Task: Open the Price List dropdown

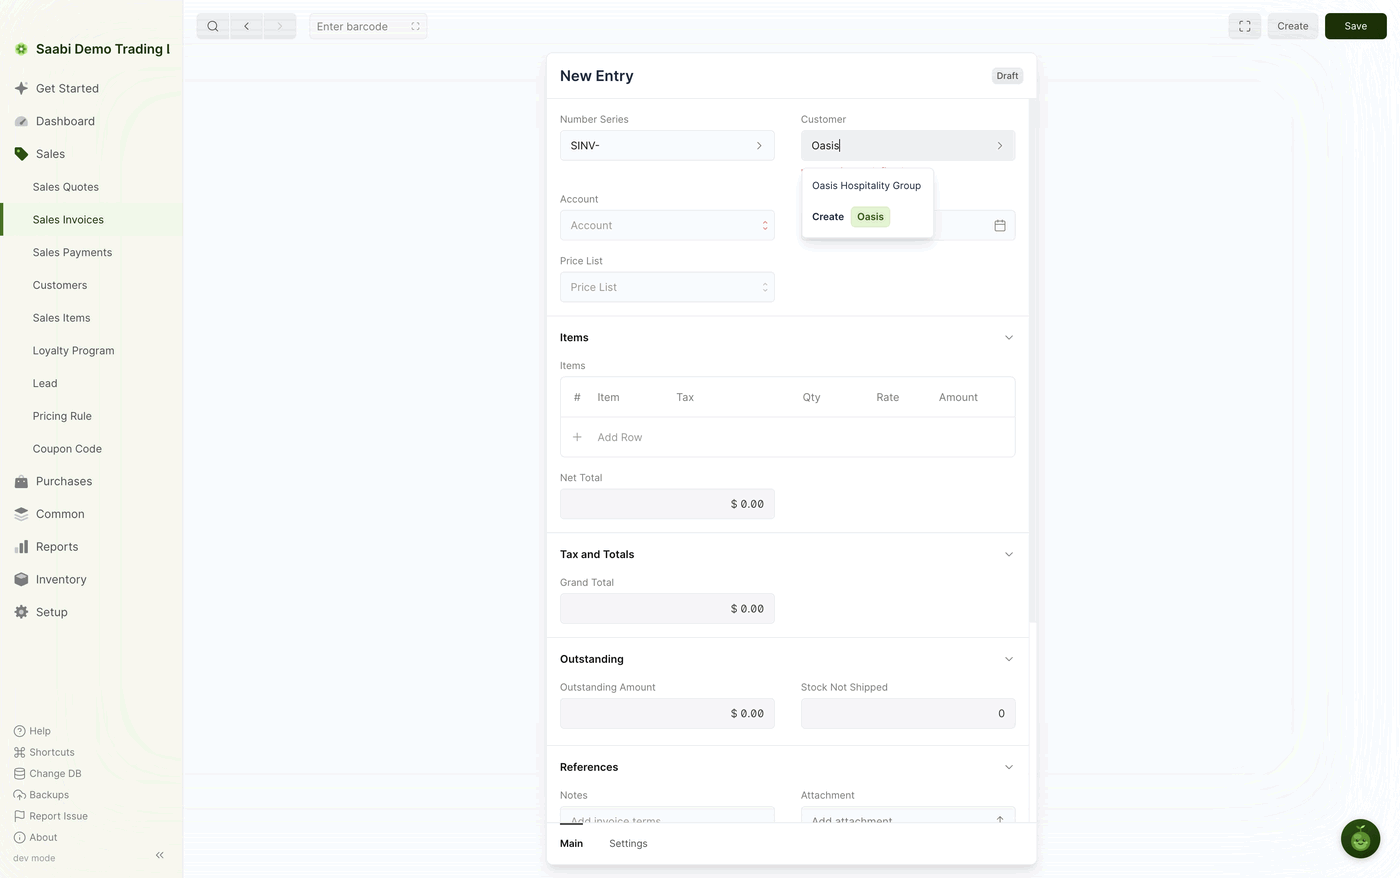Action: point(667,287)
